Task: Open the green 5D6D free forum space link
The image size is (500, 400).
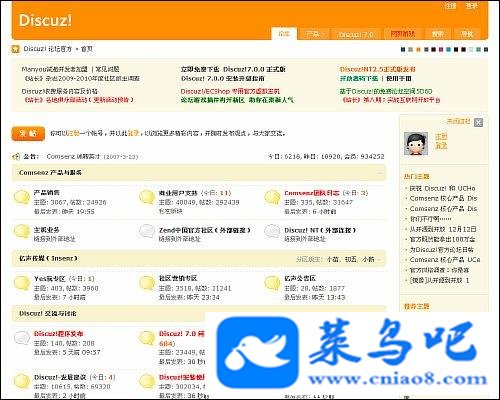Action: click(x=386, y=91)
